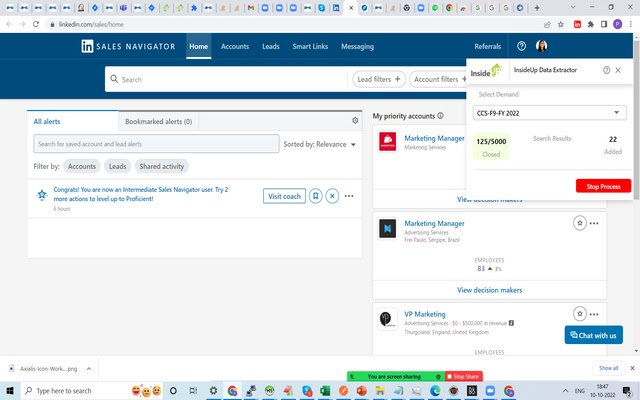Open Smart Links

(x=310, y=46)
